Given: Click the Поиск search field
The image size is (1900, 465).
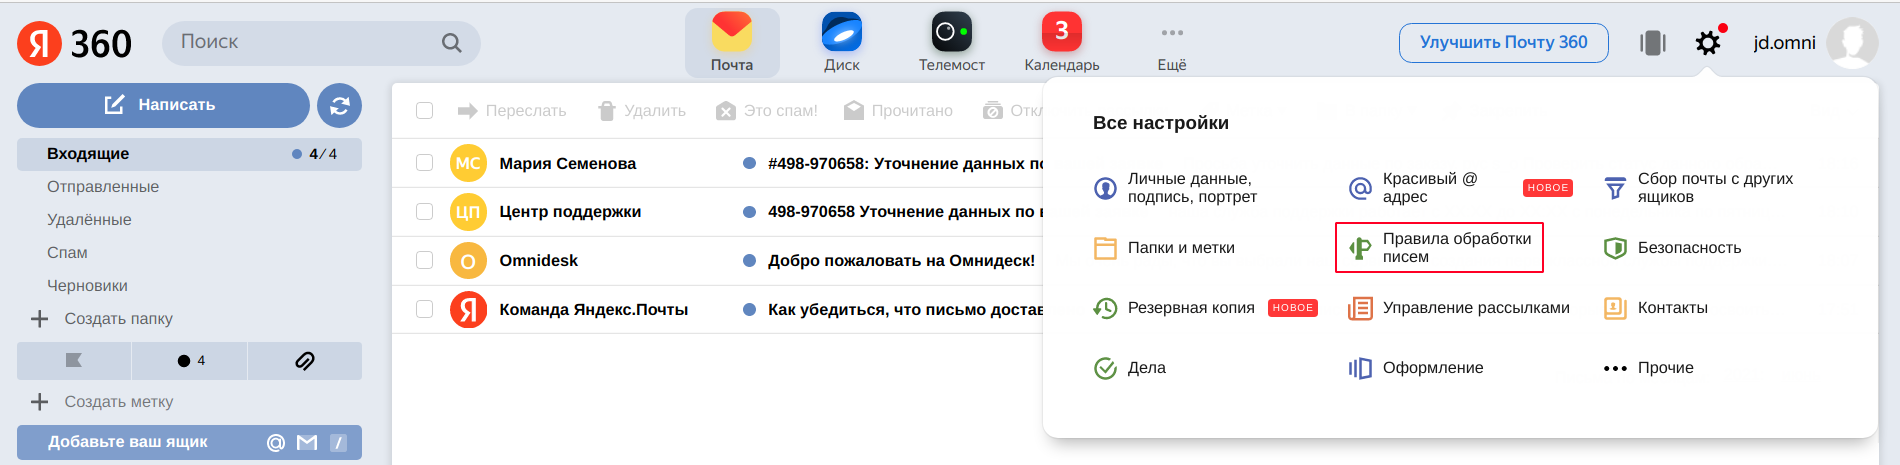Looking at the screenshot, I should 321,43.
